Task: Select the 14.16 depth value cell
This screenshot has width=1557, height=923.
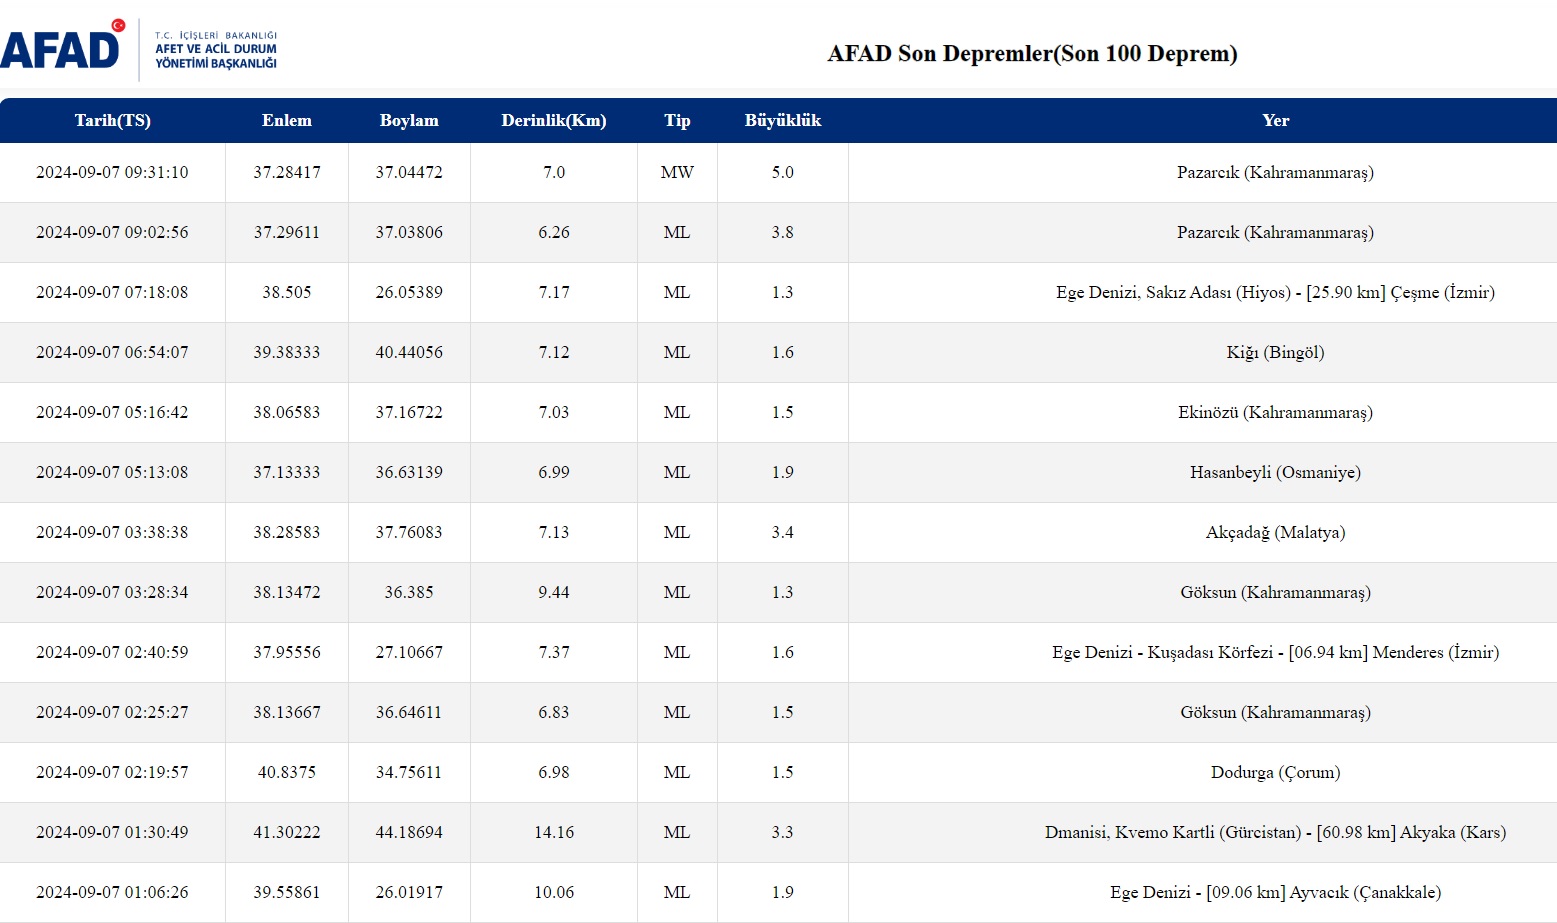Action: (x=554, y=833)
